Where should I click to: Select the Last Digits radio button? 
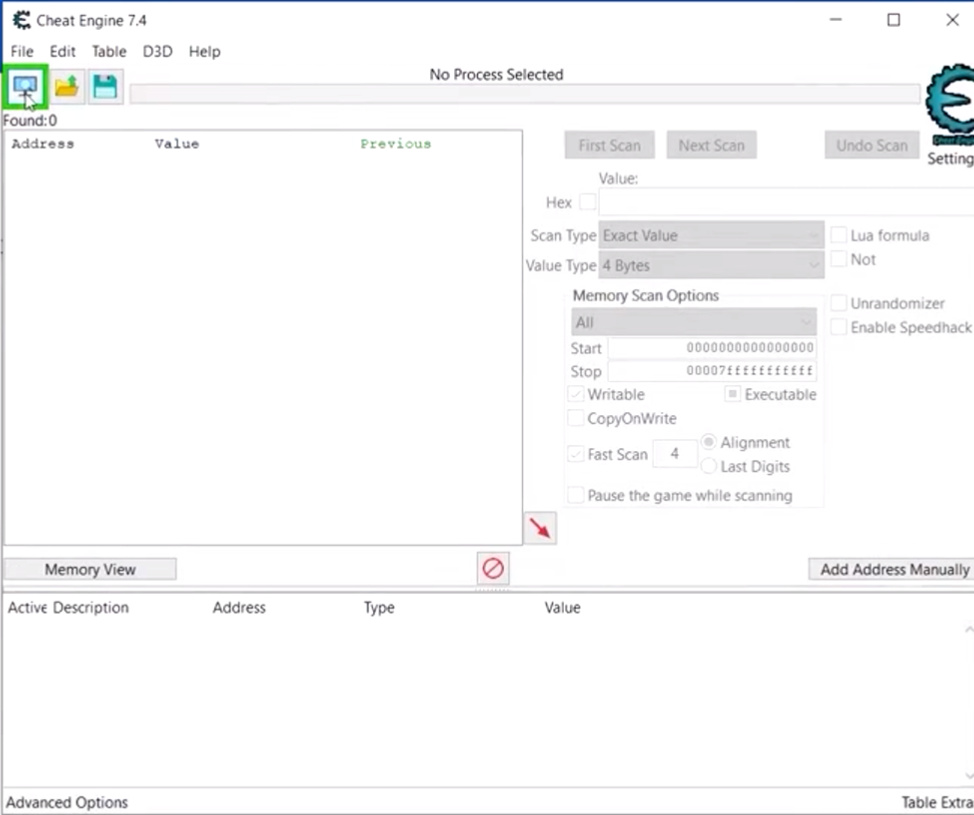(709, 466)
